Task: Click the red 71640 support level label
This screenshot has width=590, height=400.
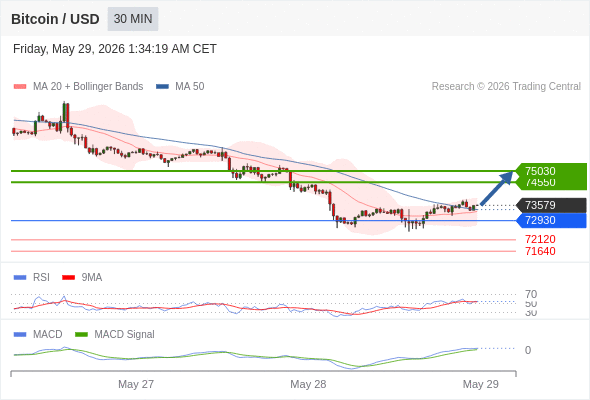Action: coord(540,251)
